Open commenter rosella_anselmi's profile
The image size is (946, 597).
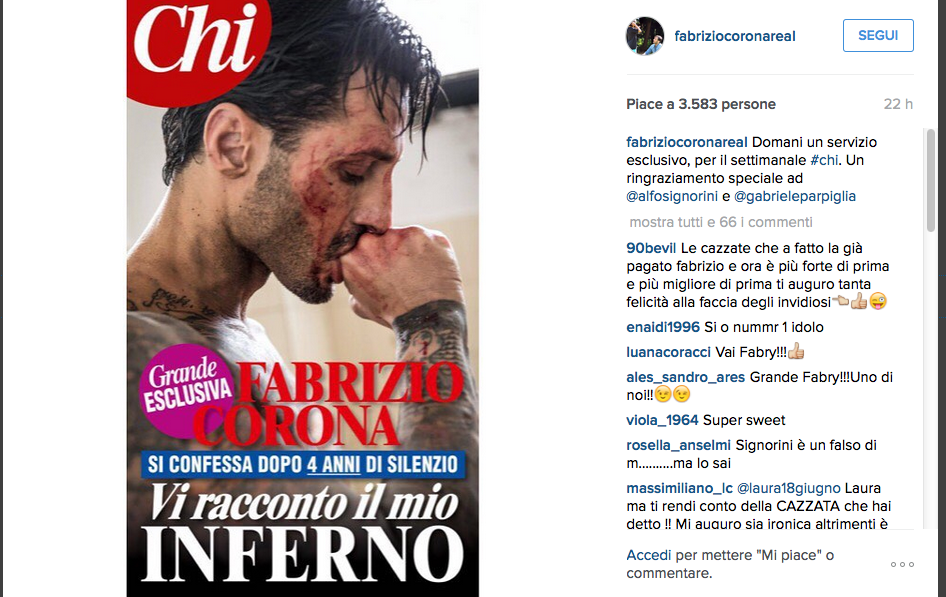[678, 446]
